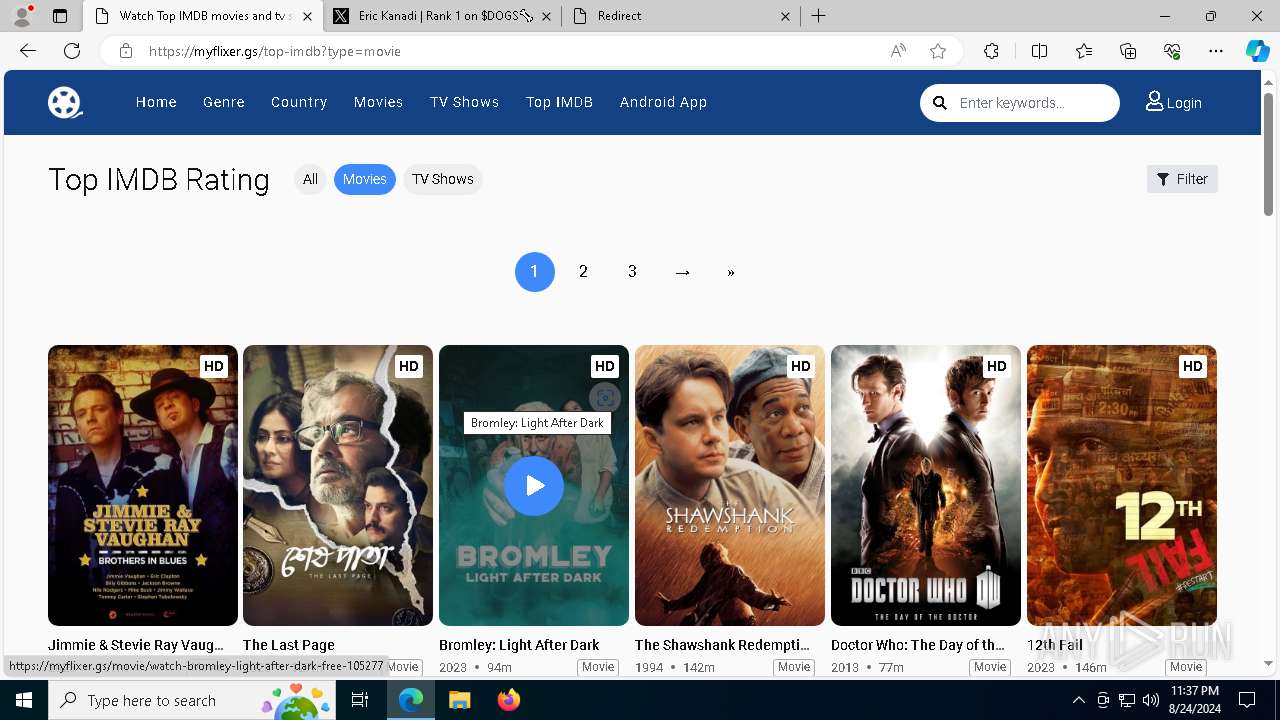Switch to the Redirect tab

click(x=680, y=16)
